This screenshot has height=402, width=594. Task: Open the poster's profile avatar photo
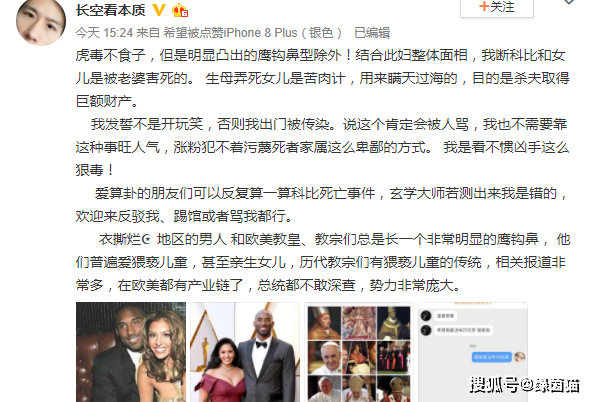(x=41, y=22)
